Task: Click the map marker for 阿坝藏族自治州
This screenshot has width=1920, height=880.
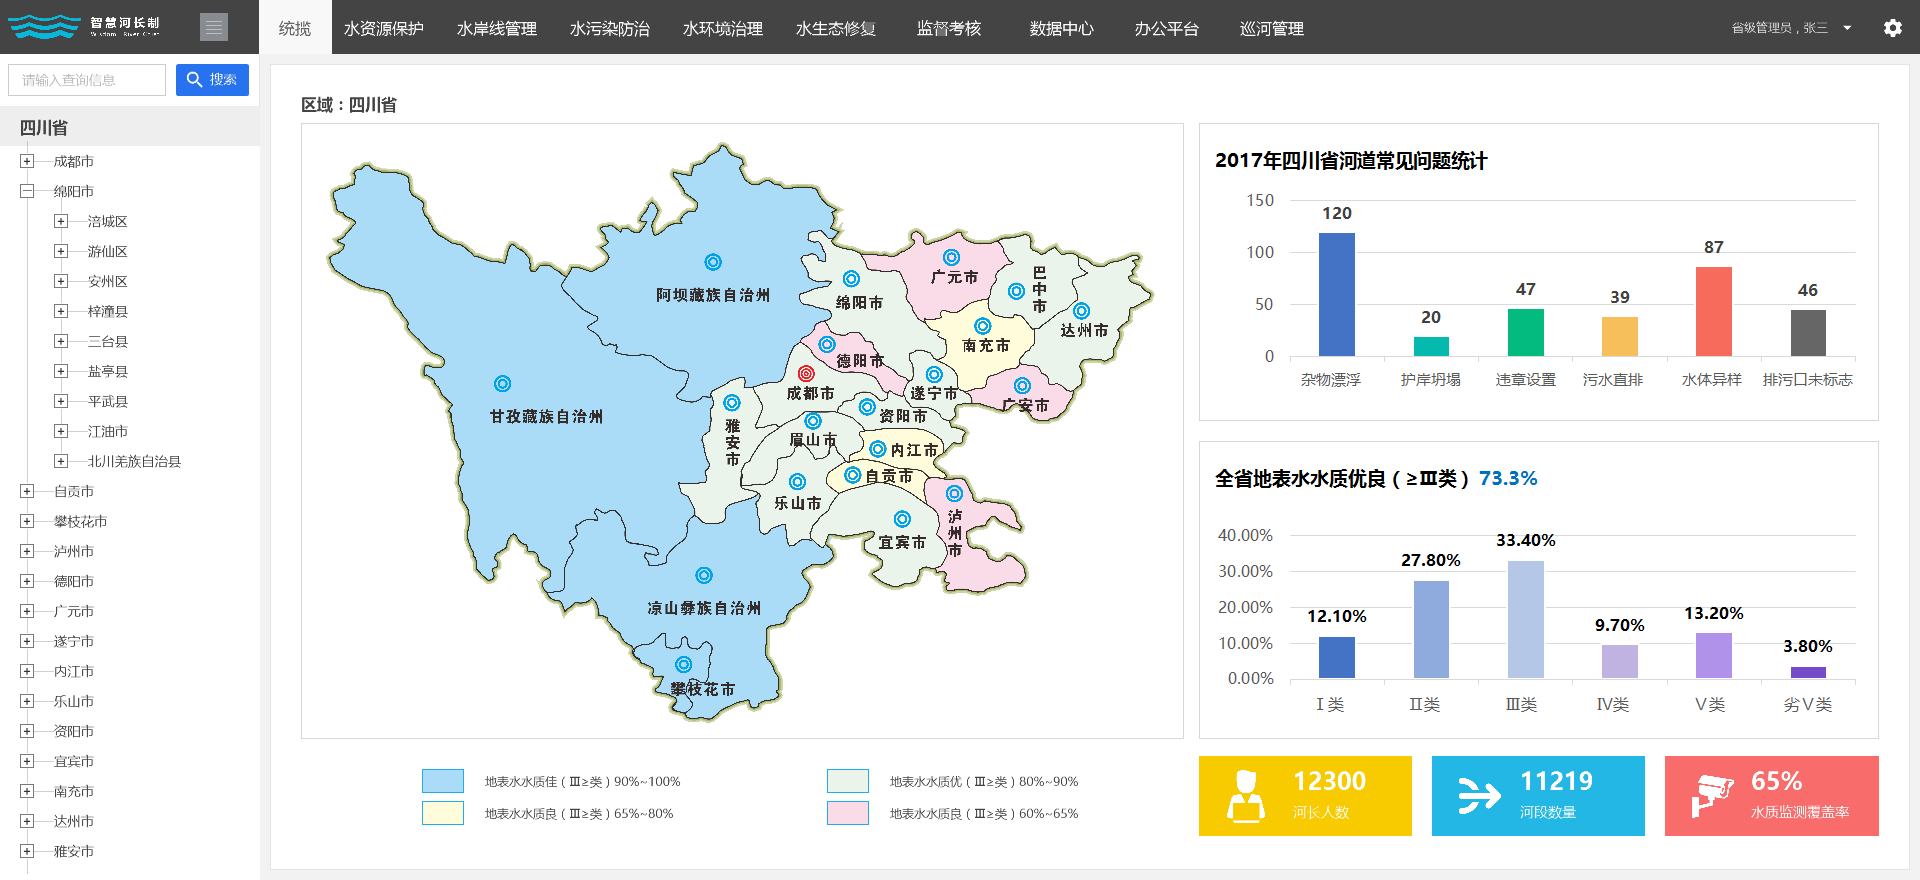Action: 713,262
